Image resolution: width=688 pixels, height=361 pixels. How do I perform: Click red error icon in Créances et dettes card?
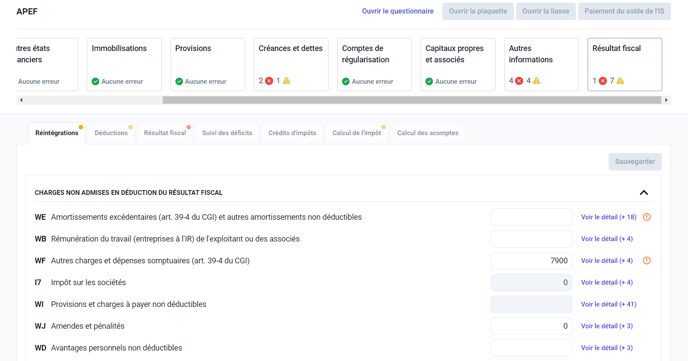point(269,81)
